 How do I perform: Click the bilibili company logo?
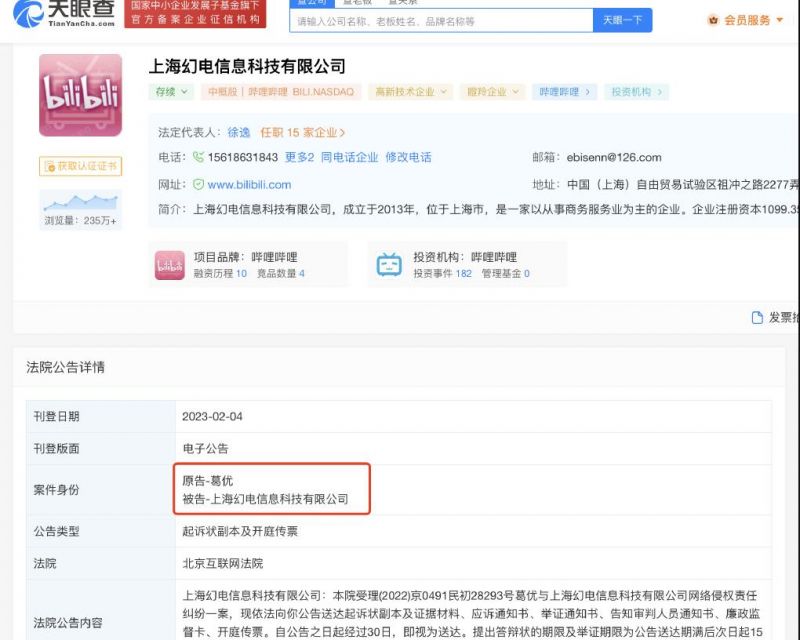(80, 95)
